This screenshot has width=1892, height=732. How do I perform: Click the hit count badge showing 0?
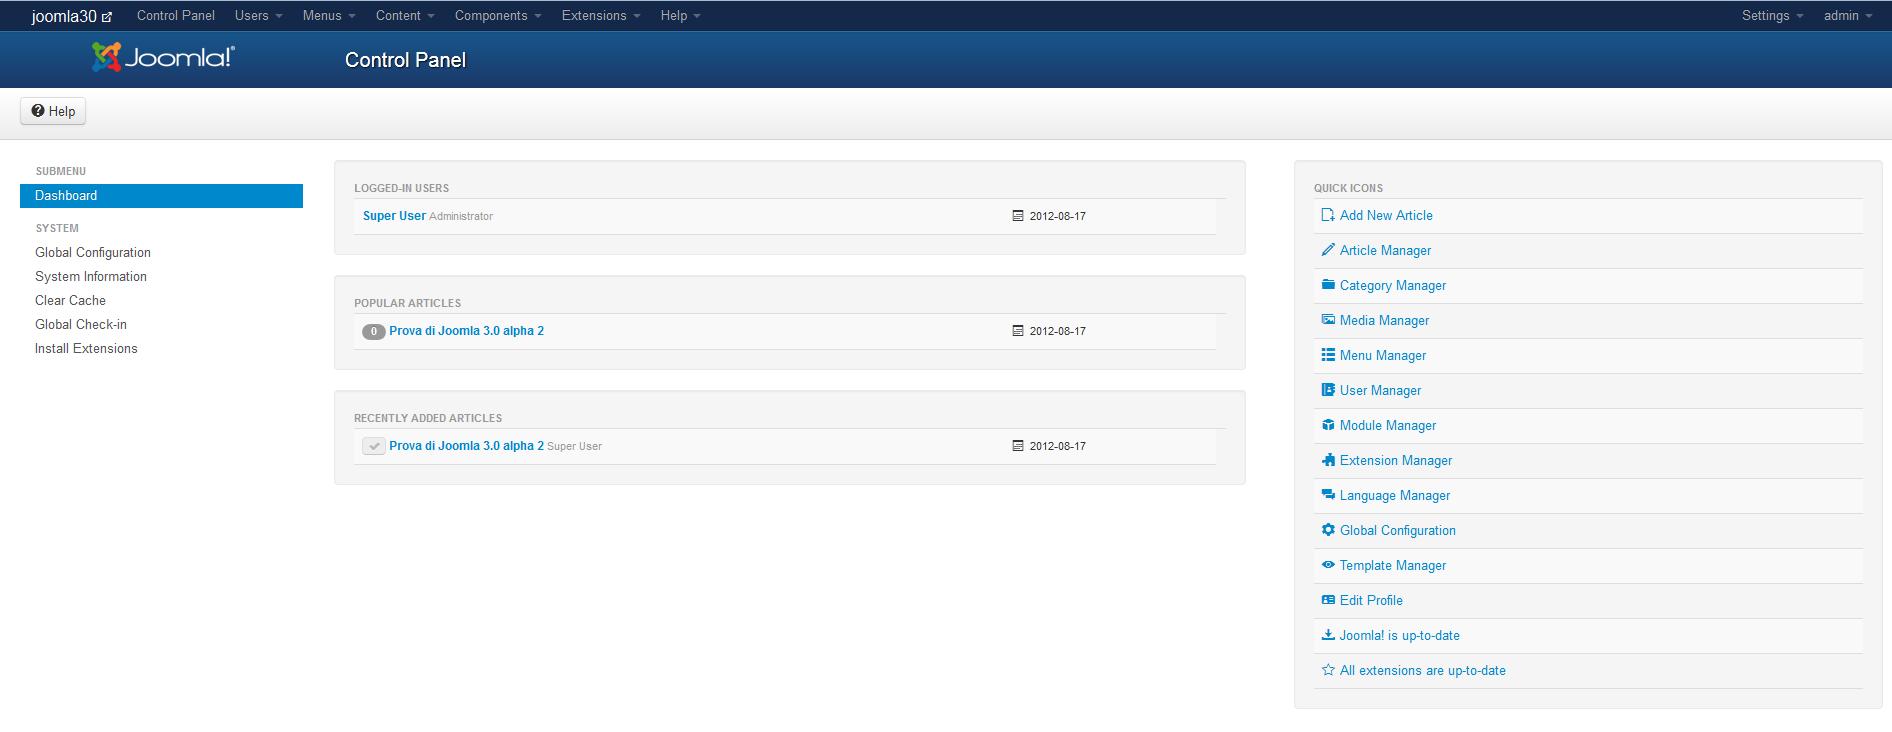[x=374, y=332]
